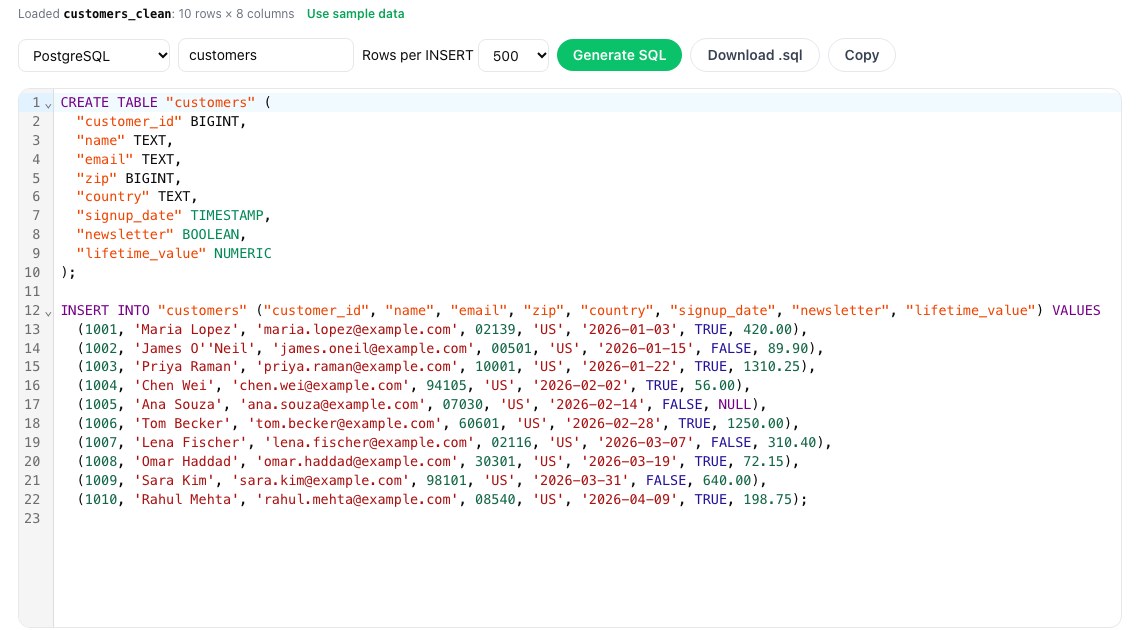Collapse the CREATE TABLE block fold arrow

(x=48, y=104)
